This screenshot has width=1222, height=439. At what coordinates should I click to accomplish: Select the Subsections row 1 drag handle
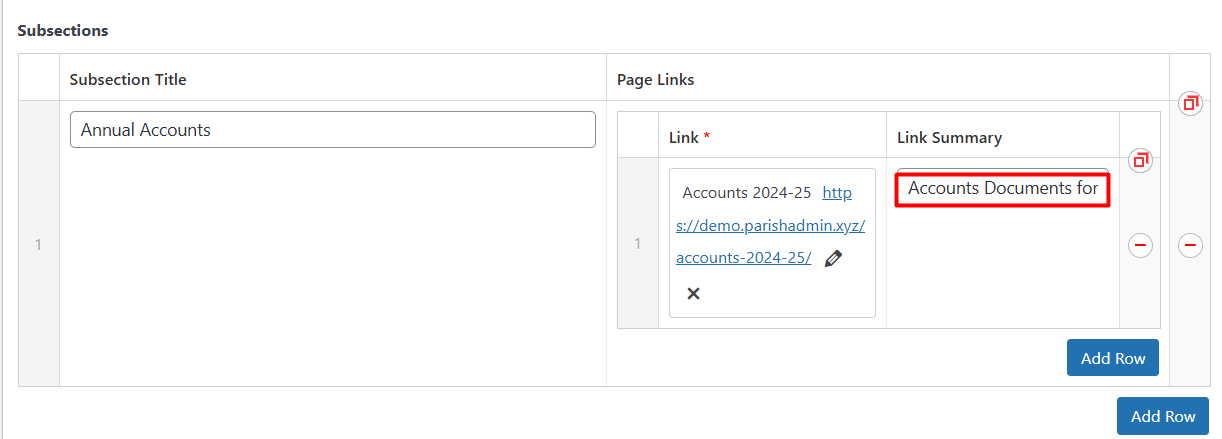(39, 244)
